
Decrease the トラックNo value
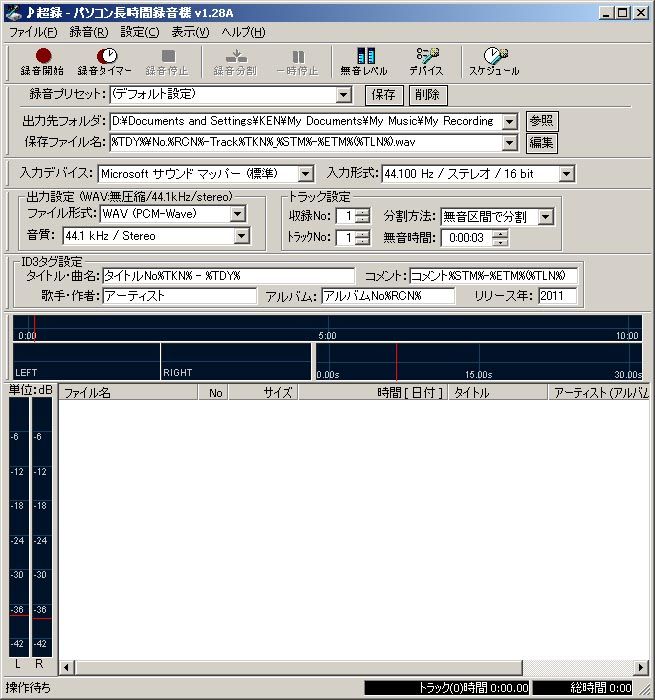click(363, 241)
